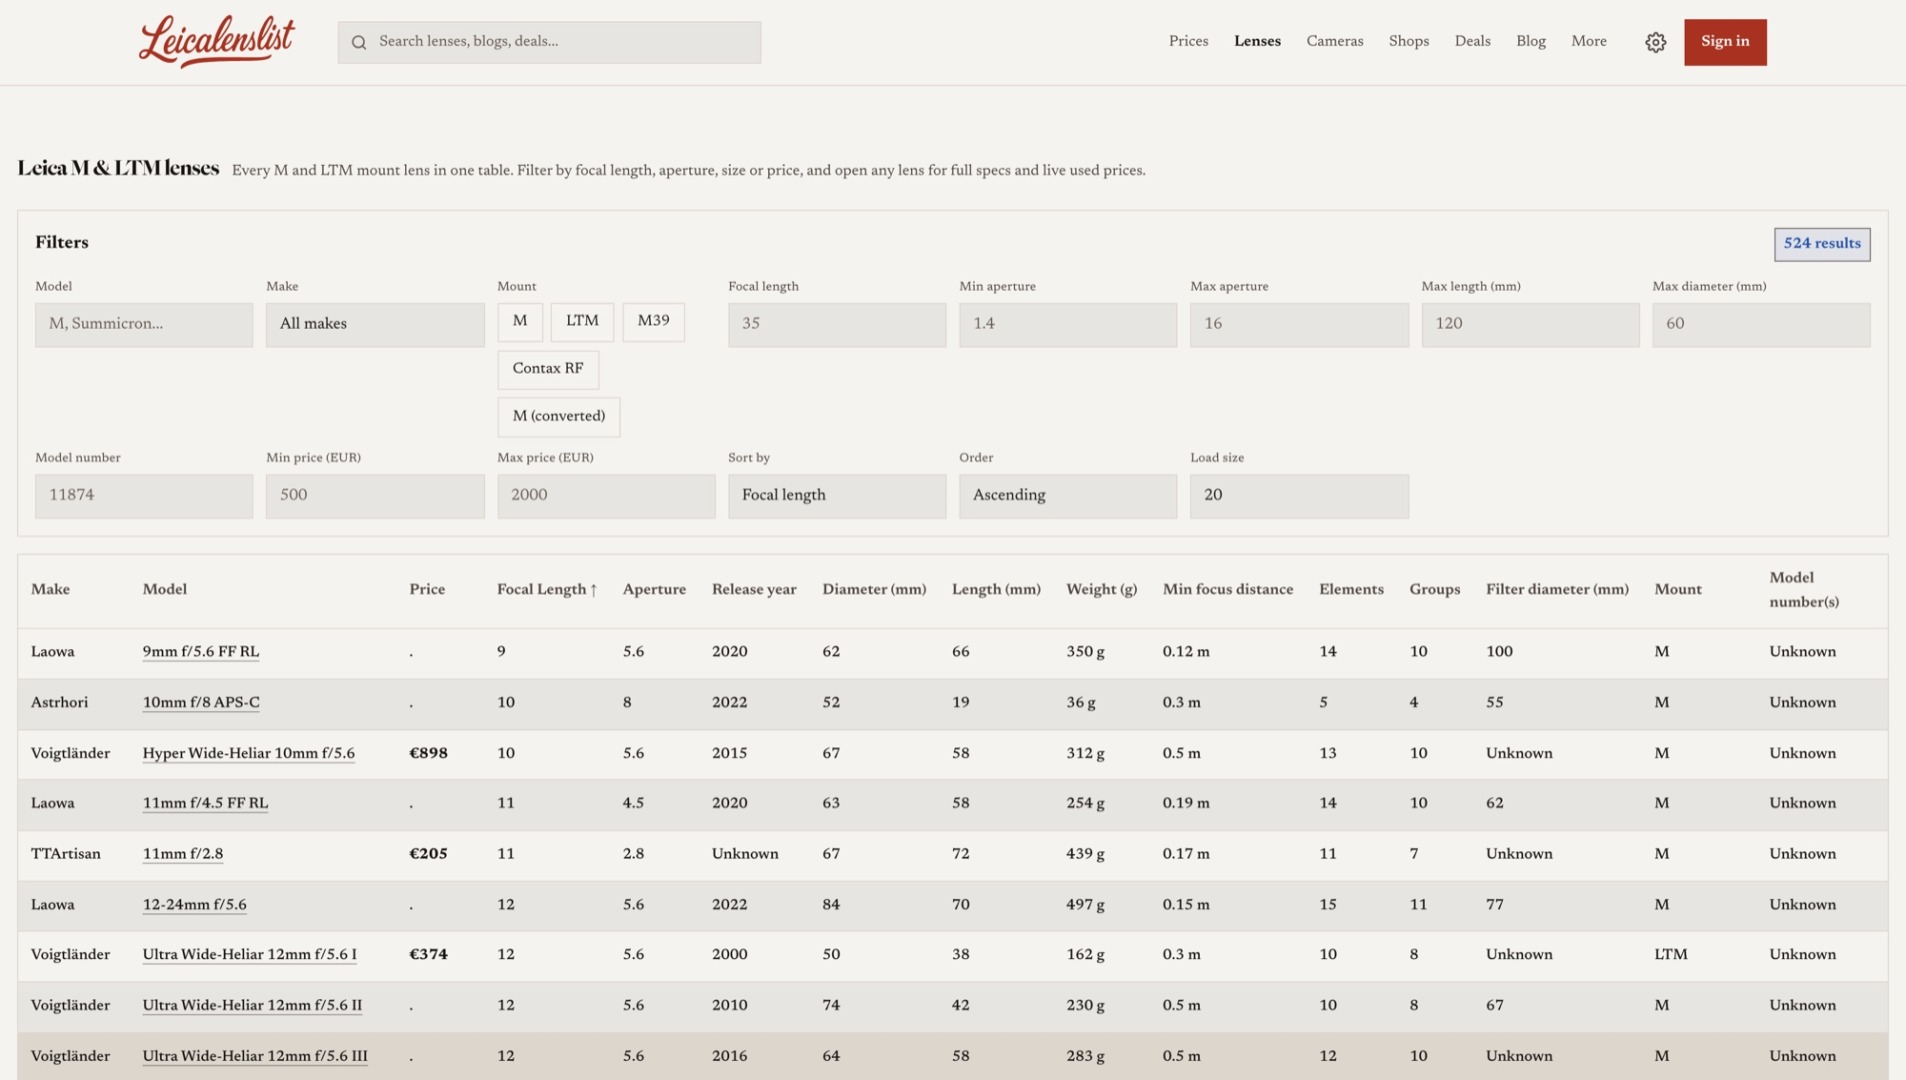Image resolution: width=1906 pixels, height=1080 pixels.
Task: Click the TTArtisan make cell
Action: tap(66, 855)
